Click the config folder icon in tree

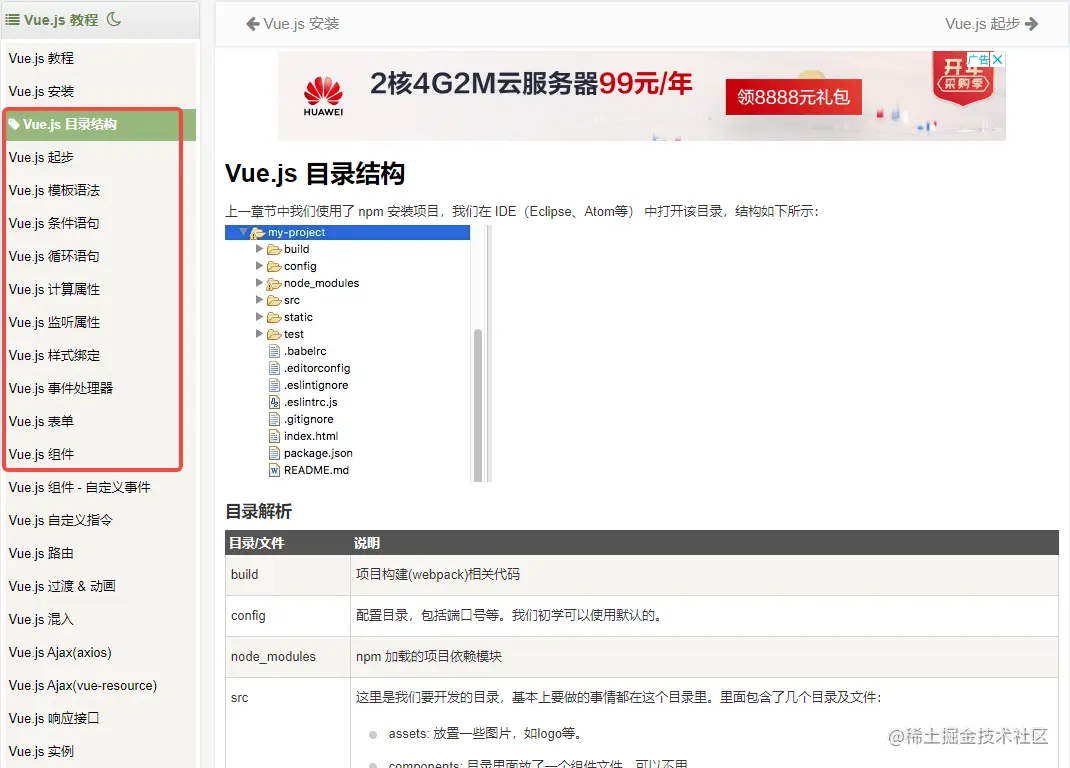click(x=274, y=266)
